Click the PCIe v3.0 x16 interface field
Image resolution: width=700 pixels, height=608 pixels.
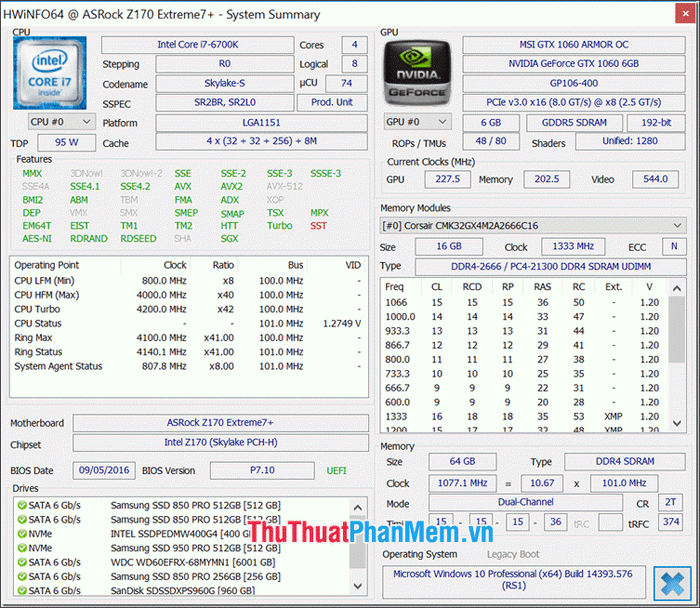pos(574,103)
